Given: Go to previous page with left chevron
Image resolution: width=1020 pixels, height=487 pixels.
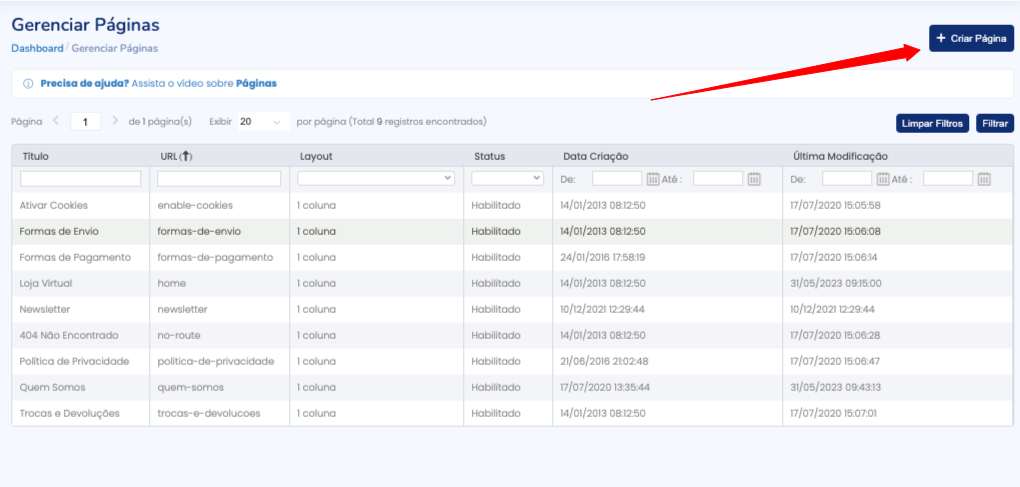Looking at the screenshot, I should pyautogui.click(x=56, y=121).
